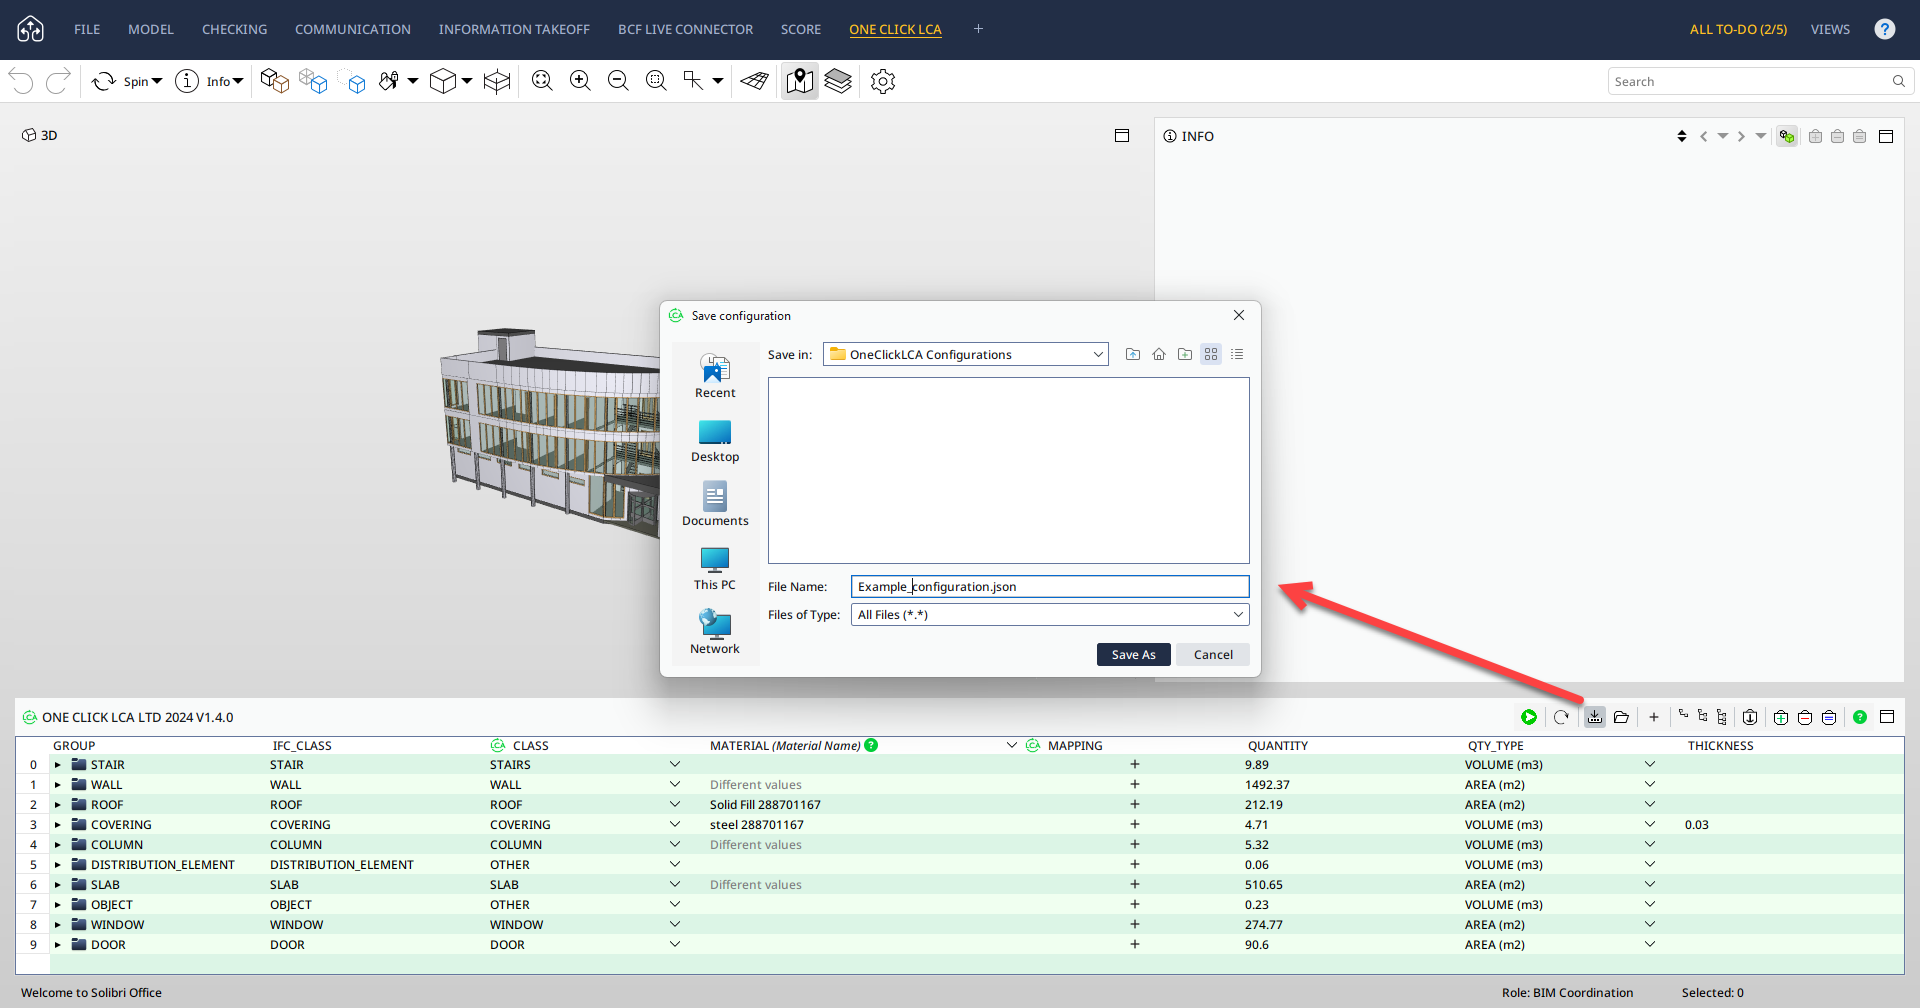Viewport: 1920px width, 1008px height.
Task: Go to home folder in the save dialog
Action: tap(1159, 354)
